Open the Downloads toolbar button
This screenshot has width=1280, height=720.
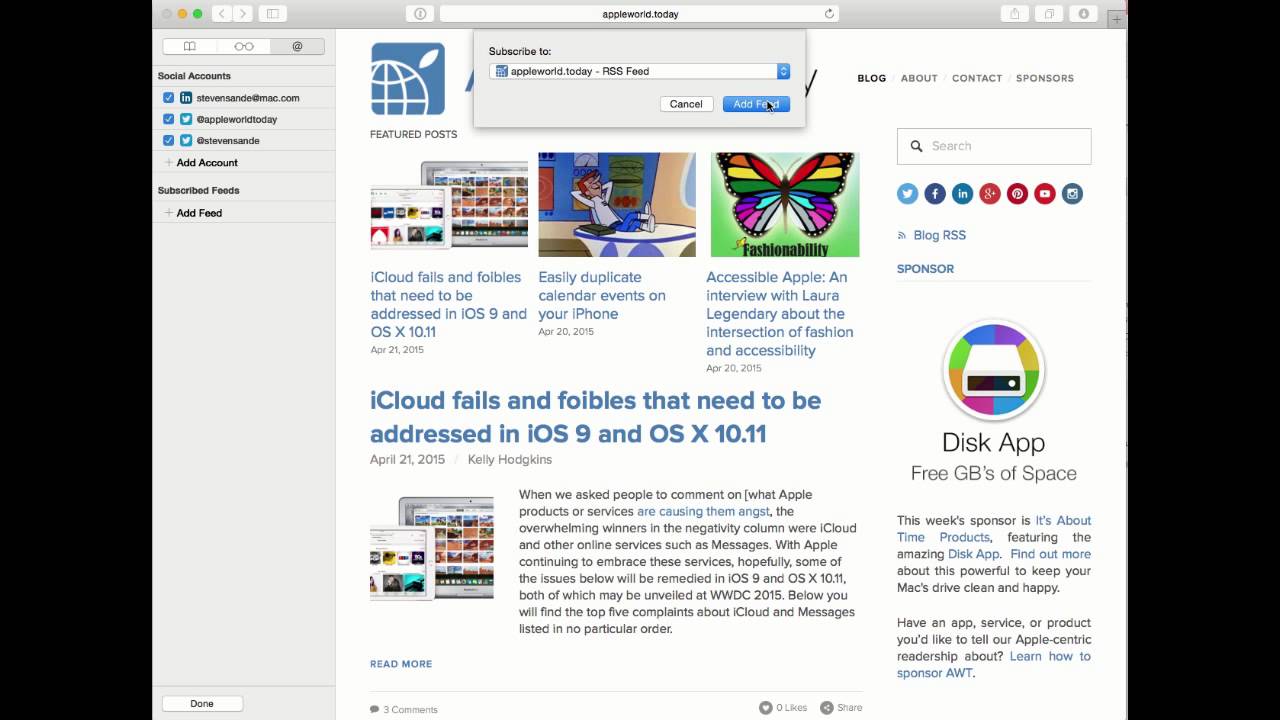[1083, 14]
